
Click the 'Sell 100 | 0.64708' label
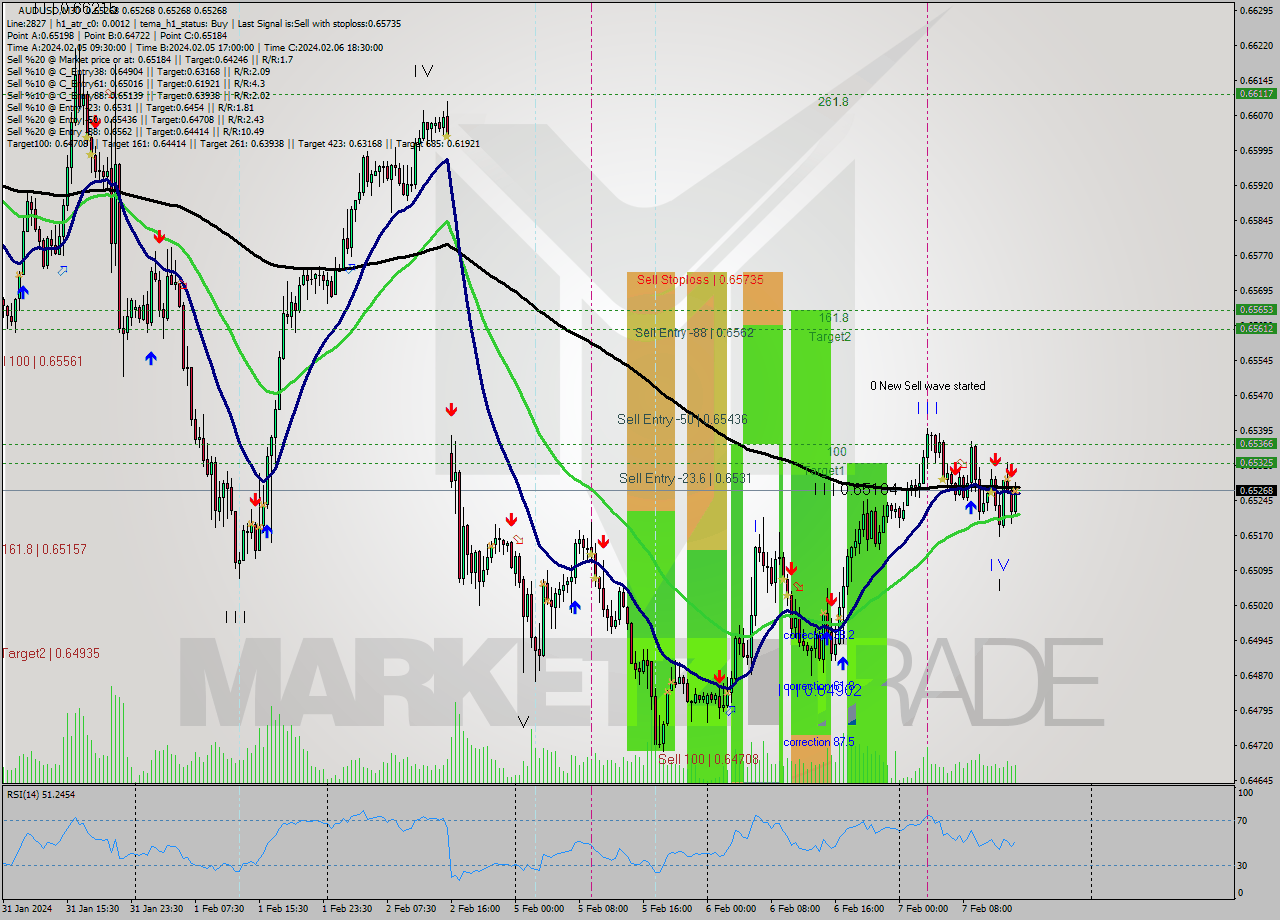coord(708,760)
